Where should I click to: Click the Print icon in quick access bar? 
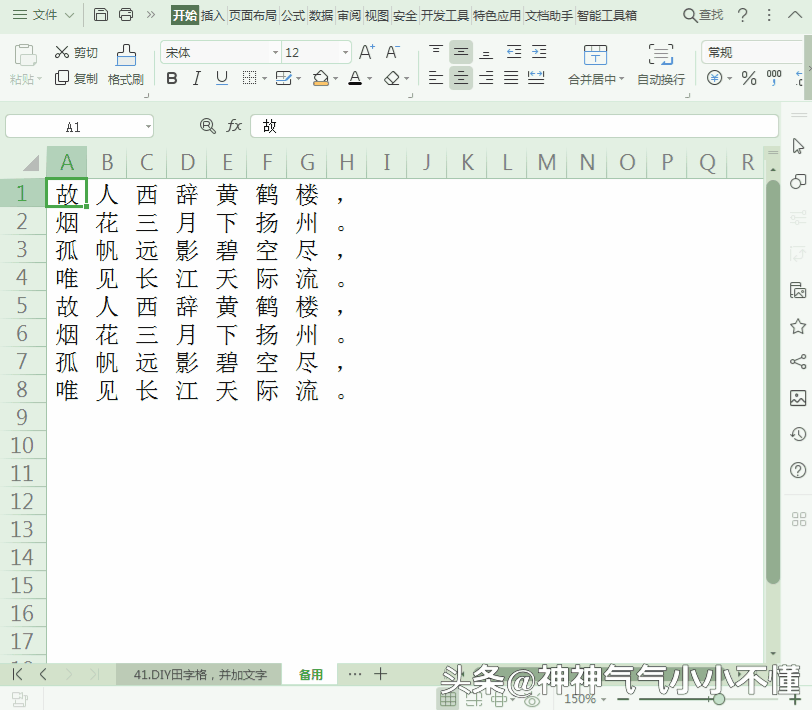coord(126,15)
